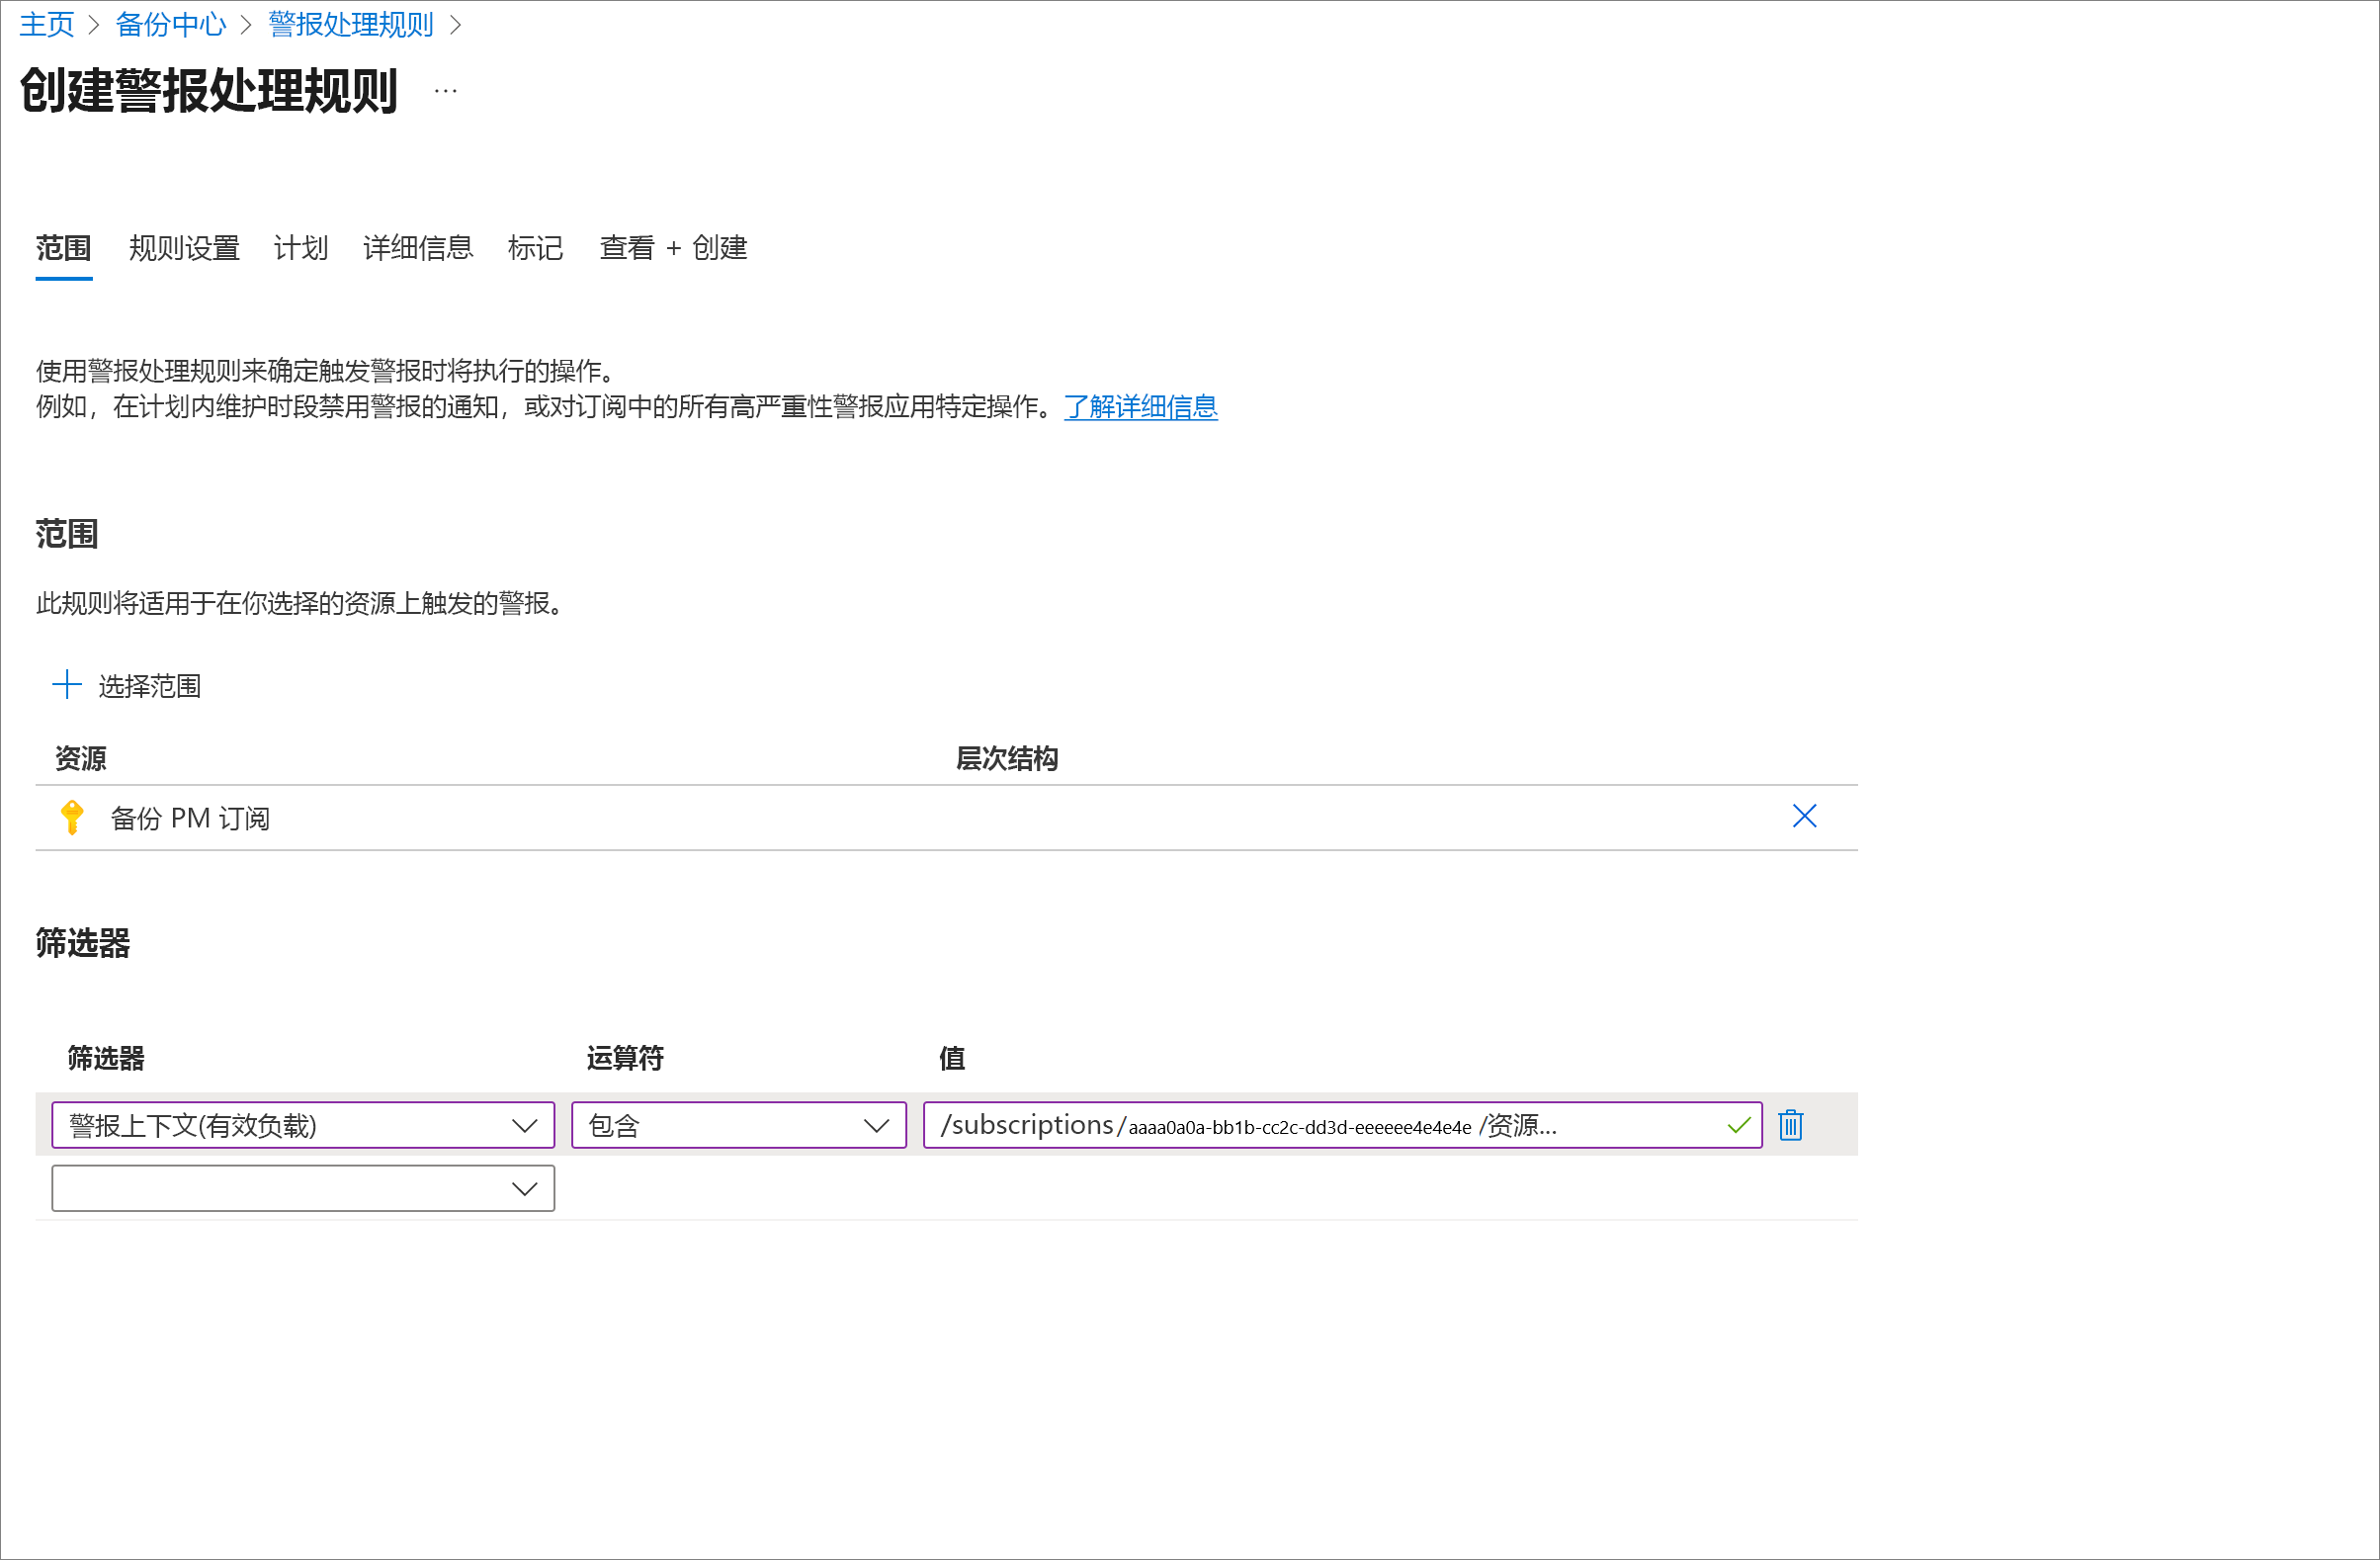Image resolution: width=2380 pixels, height=1560 pixels.
Task: Switch to the 规则设置 tab
Action: (184, 247)
